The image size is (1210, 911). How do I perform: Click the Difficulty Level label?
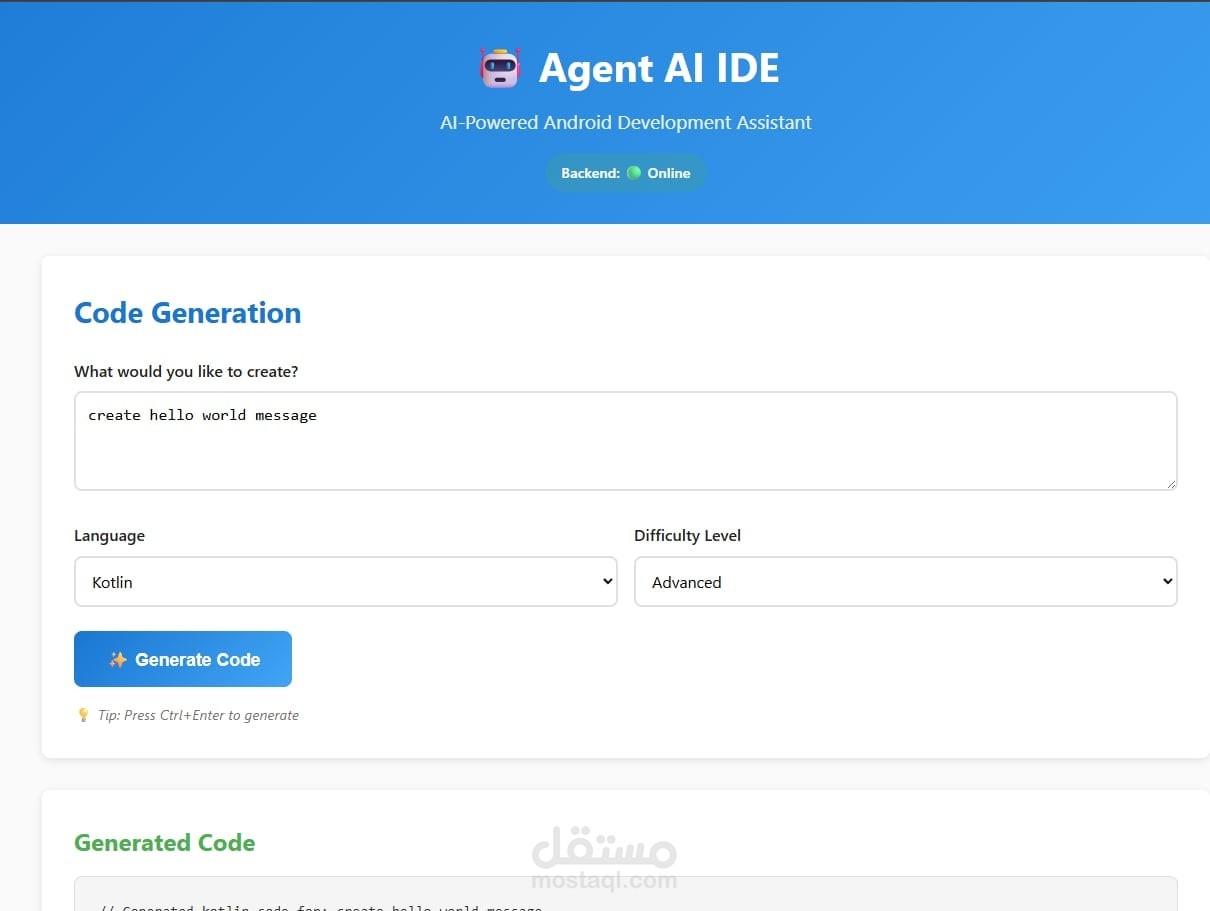[687, 535]
